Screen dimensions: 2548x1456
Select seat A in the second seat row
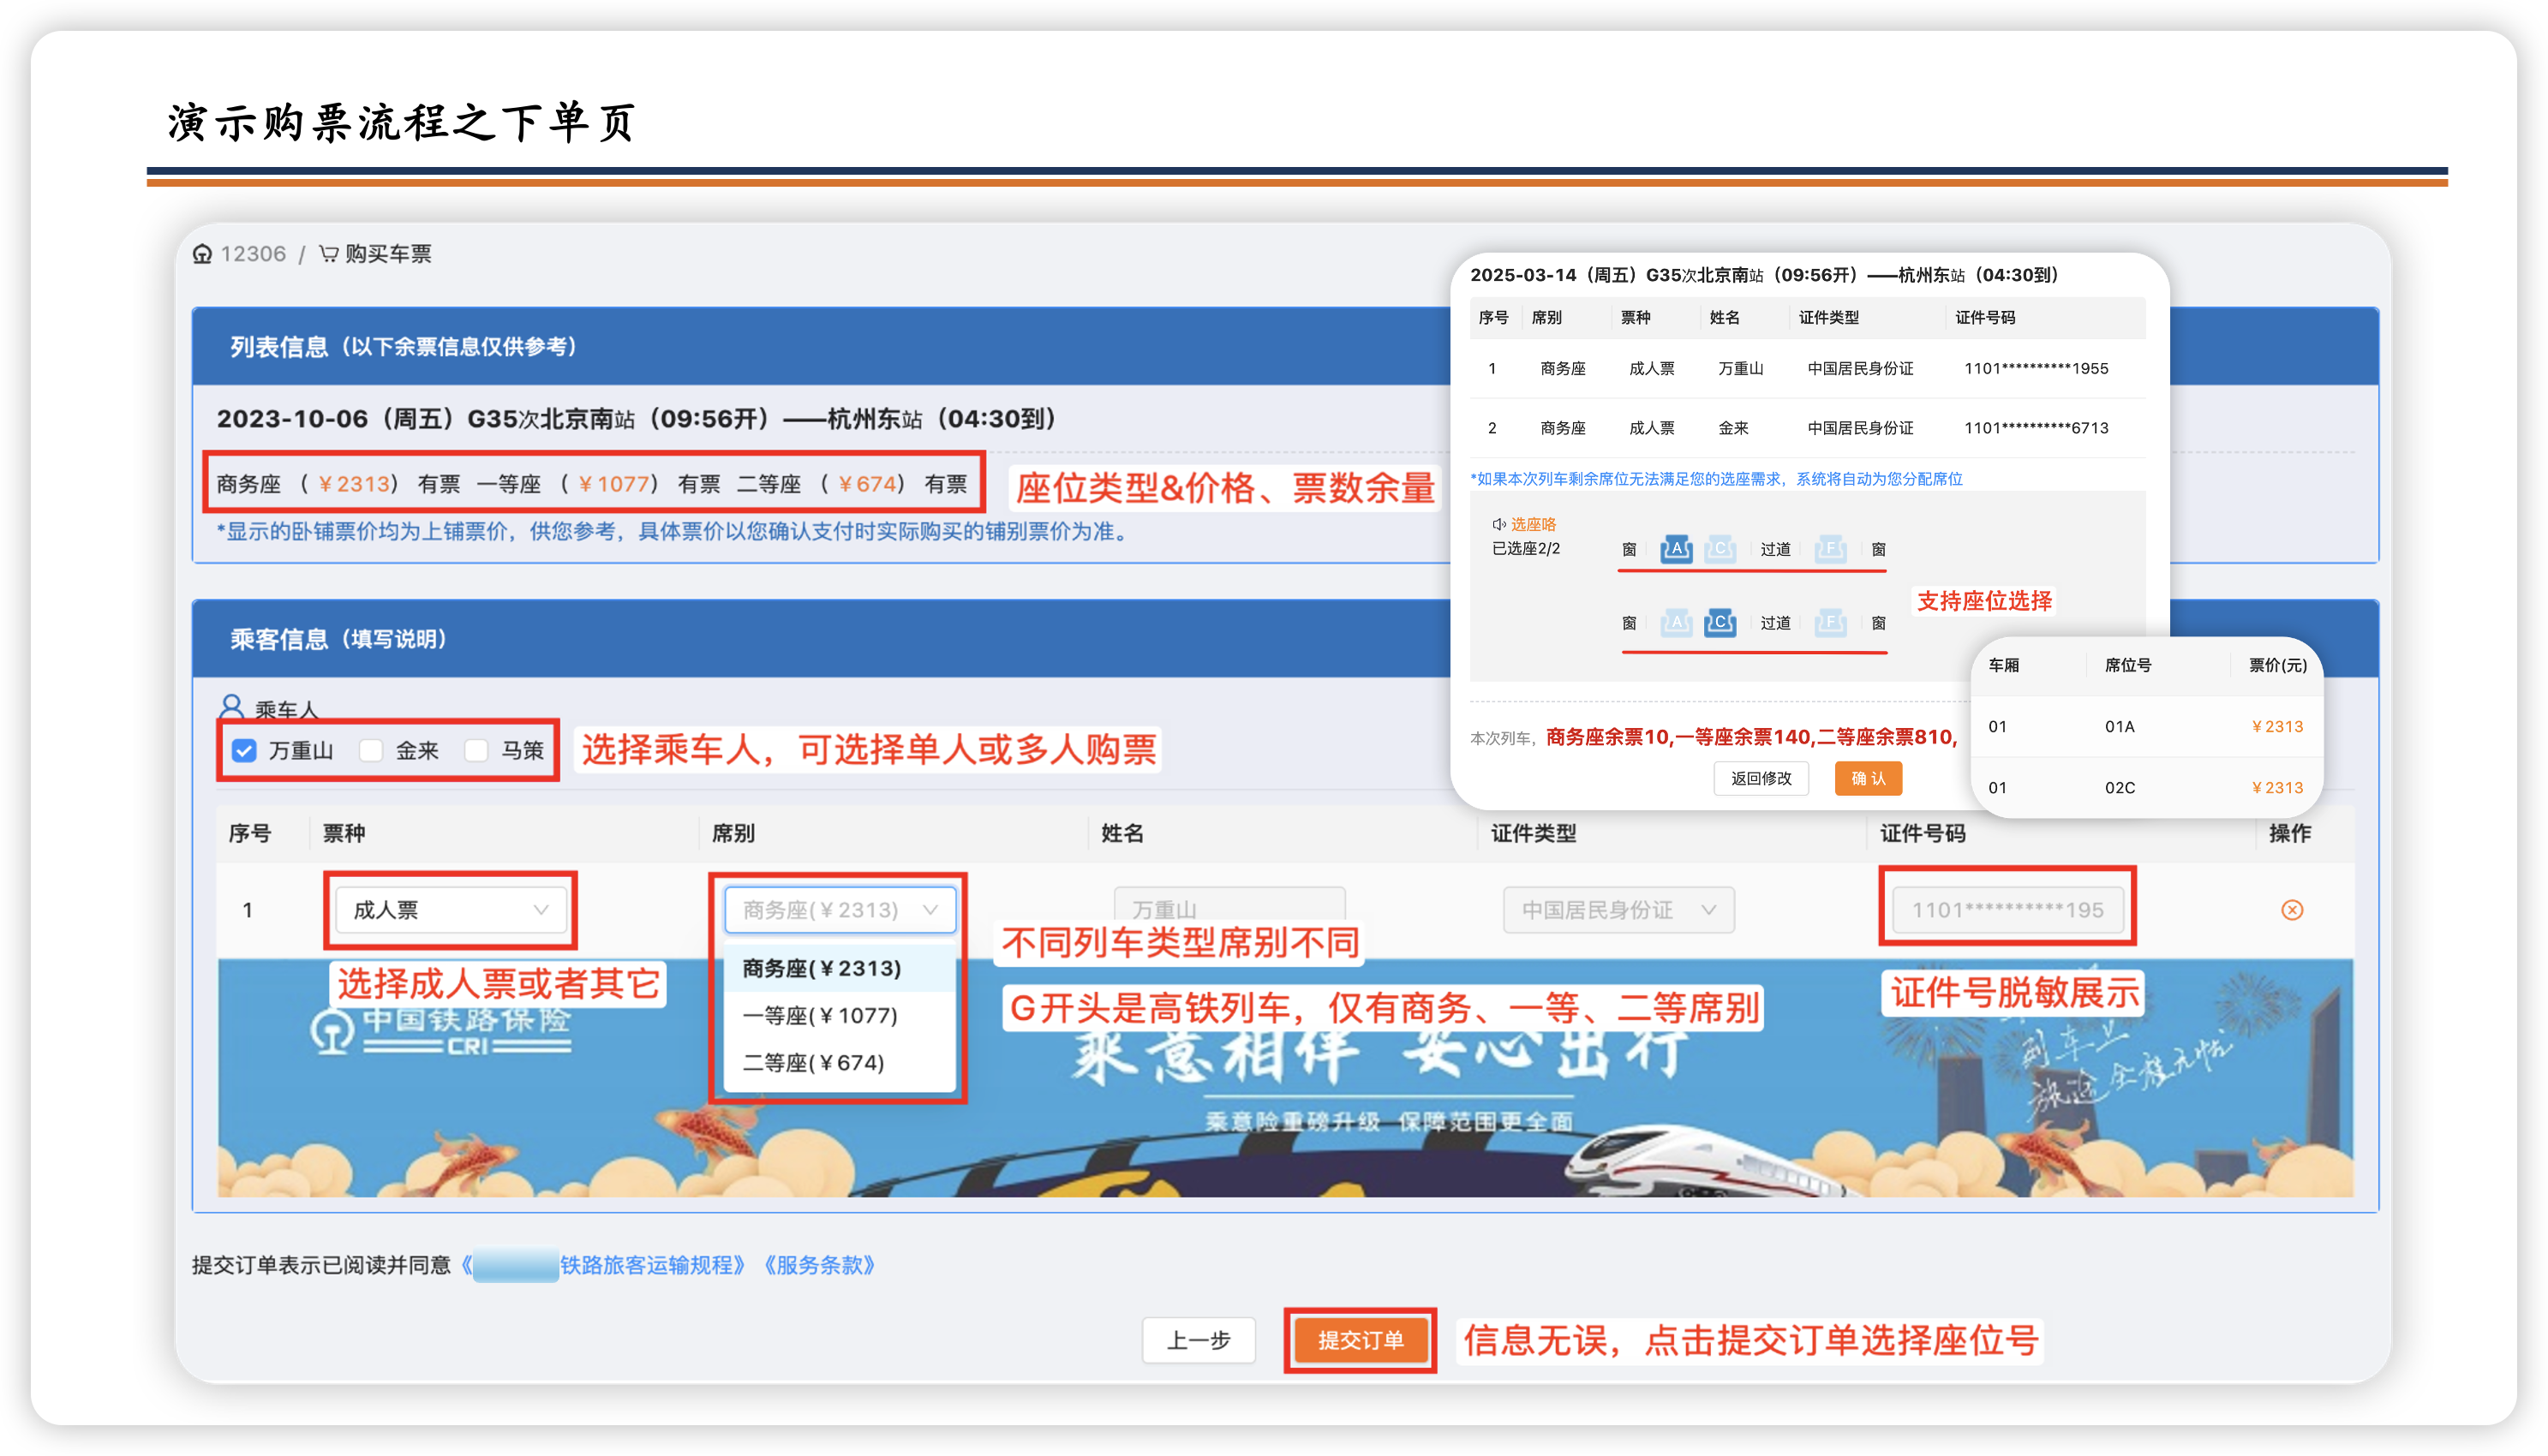1676,623
